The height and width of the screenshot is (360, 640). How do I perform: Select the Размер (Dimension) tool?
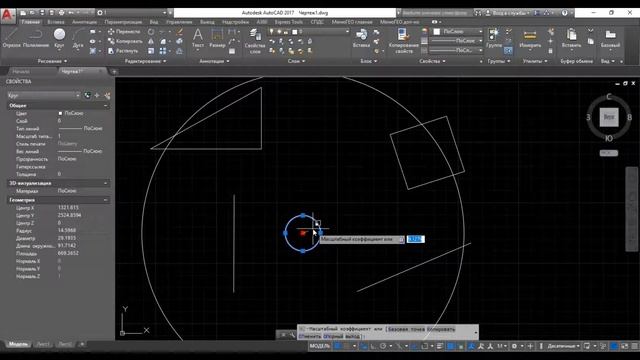[217, 38]
